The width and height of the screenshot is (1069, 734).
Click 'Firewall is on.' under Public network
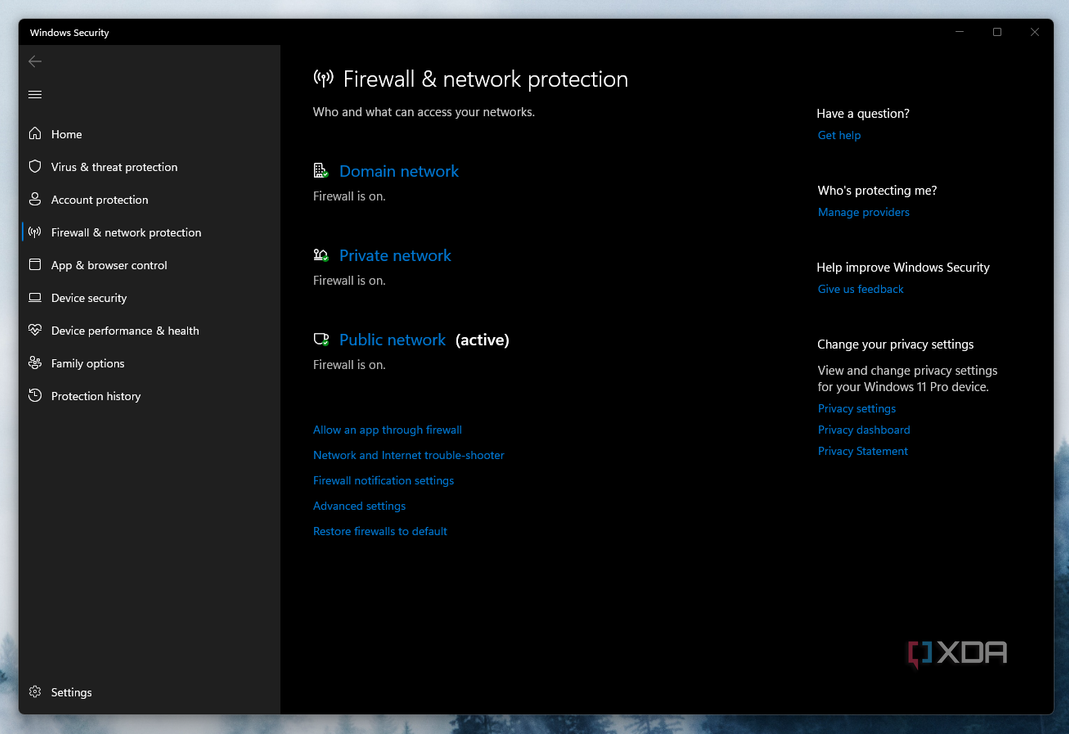pyautogui.click(x=349, y=365)
